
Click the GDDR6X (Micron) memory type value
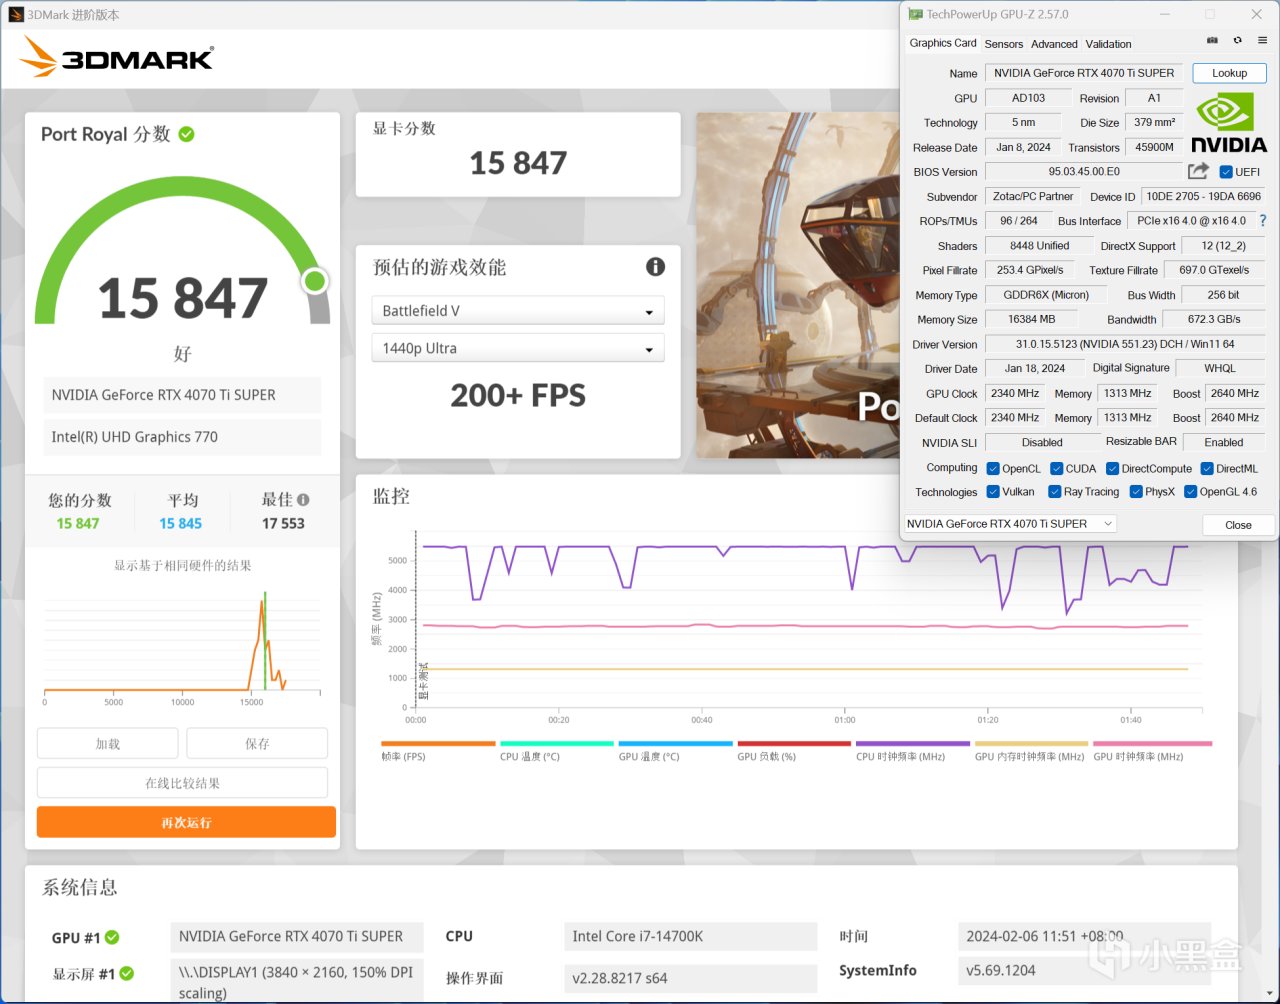[1045, 295]
